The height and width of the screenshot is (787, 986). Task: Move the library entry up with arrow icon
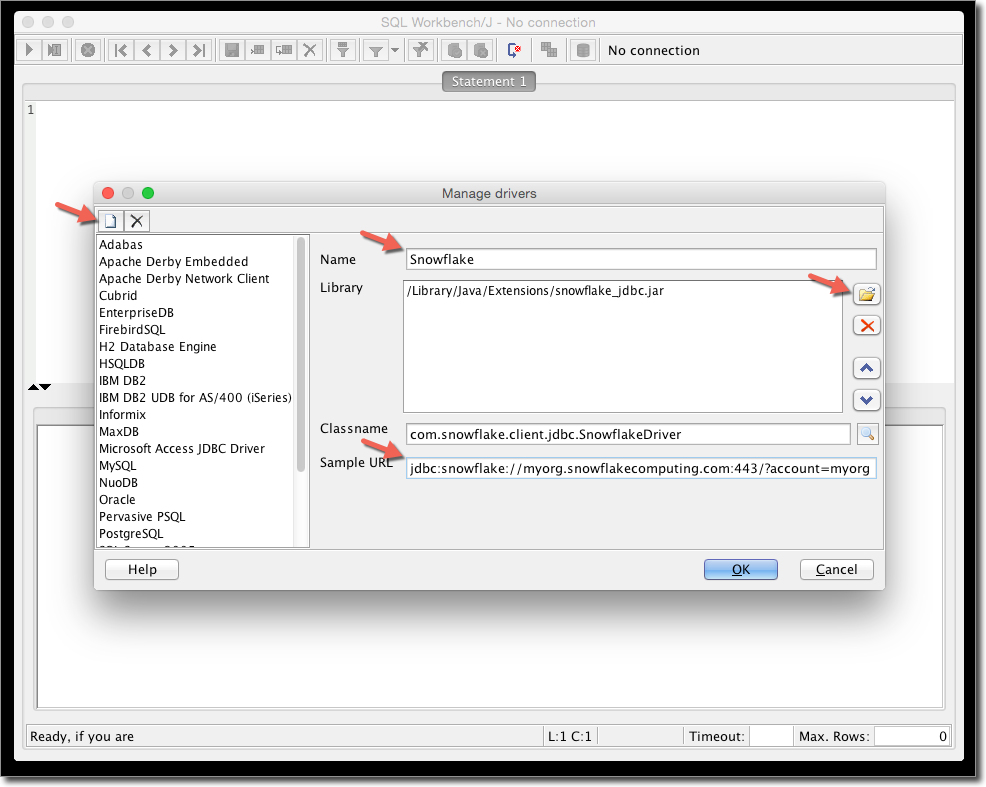866,367
